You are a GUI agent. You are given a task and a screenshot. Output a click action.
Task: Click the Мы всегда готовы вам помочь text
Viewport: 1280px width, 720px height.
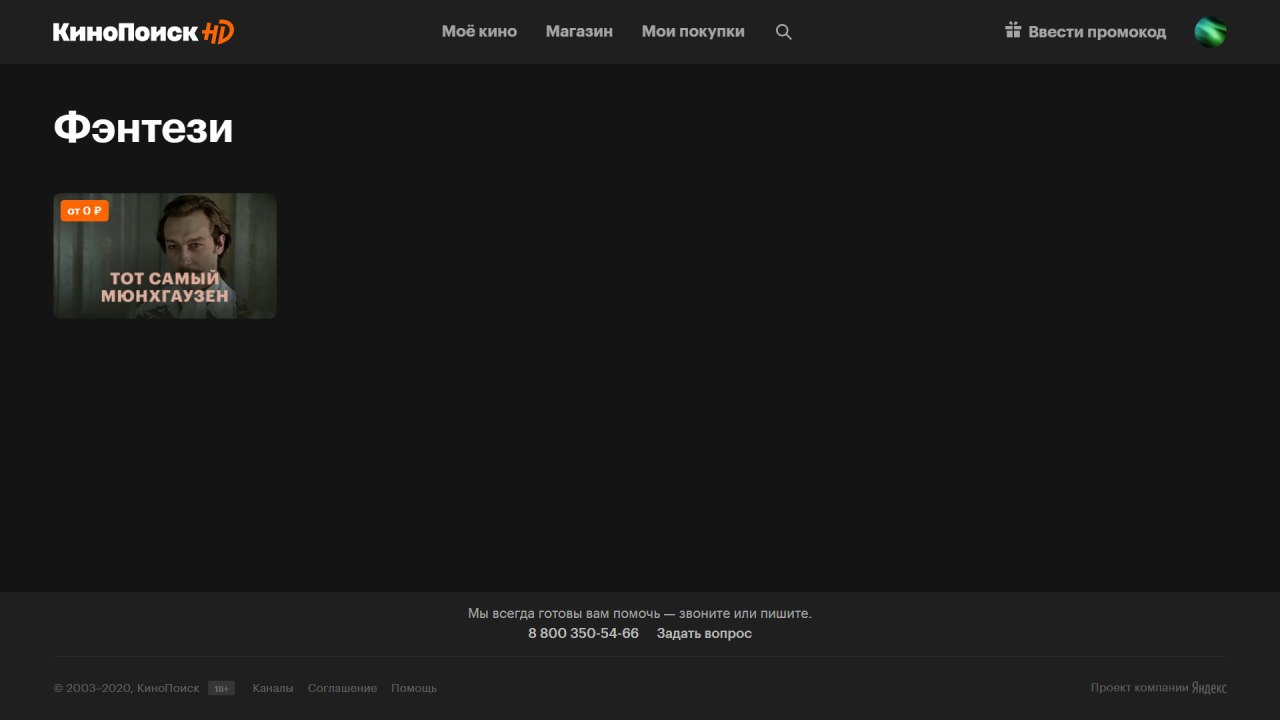(x=640, y=613)
